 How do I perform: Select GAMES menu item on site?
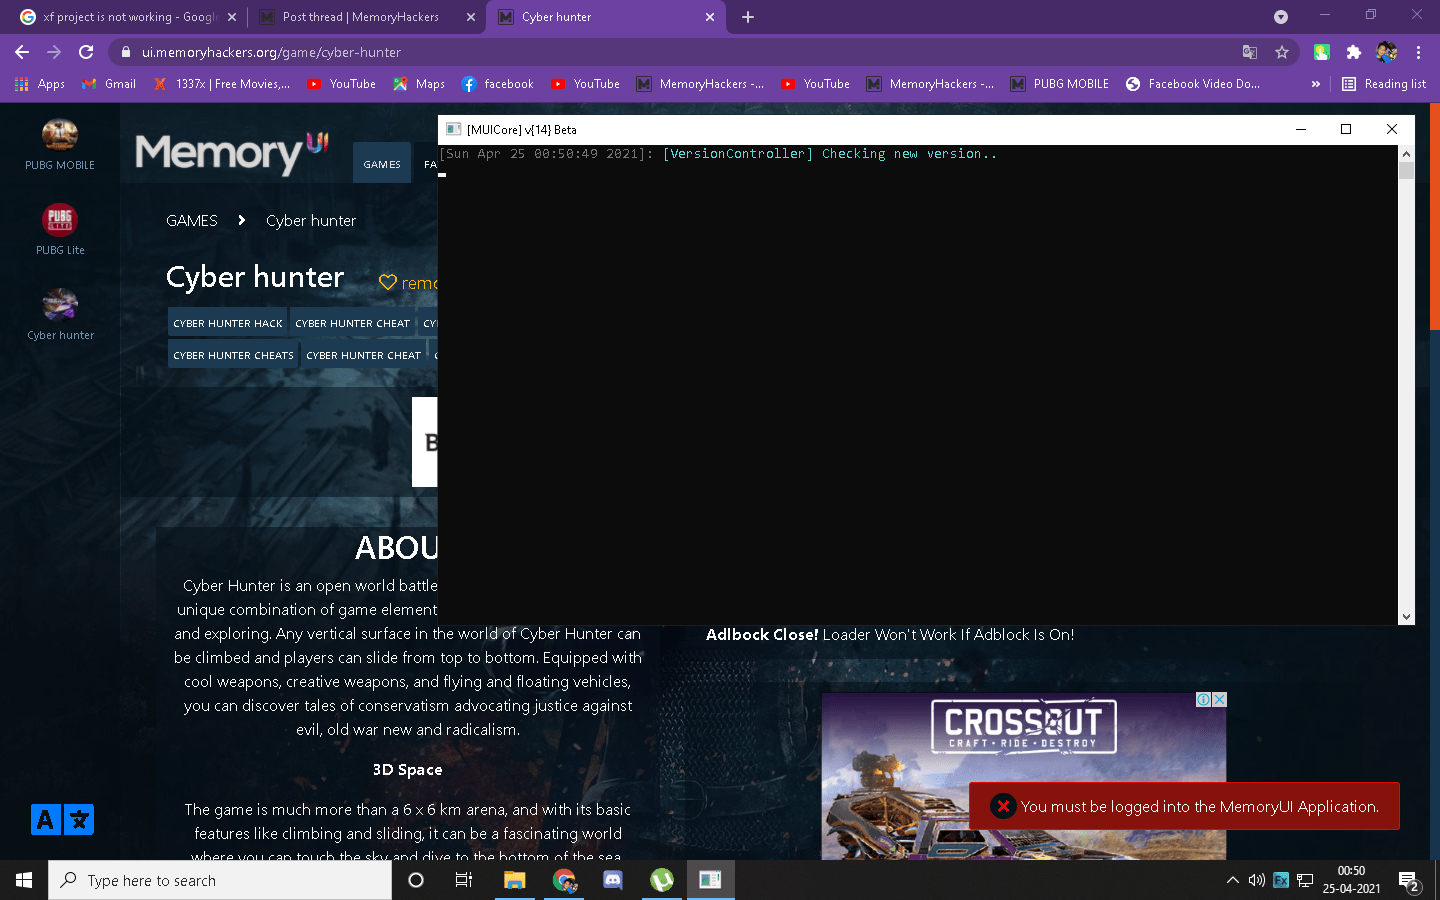[382, 163]
